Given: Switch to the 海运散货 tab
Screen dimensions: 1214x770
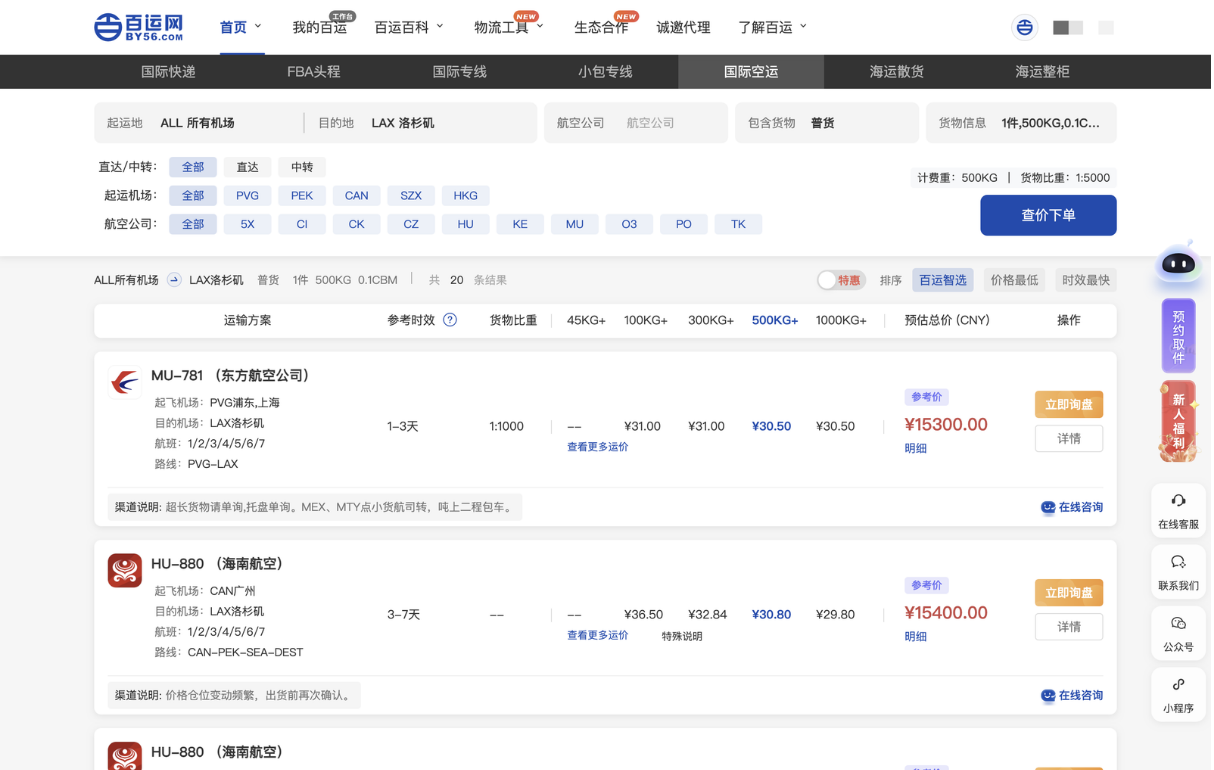Looking at the screenshot, I should click(896, 72).
